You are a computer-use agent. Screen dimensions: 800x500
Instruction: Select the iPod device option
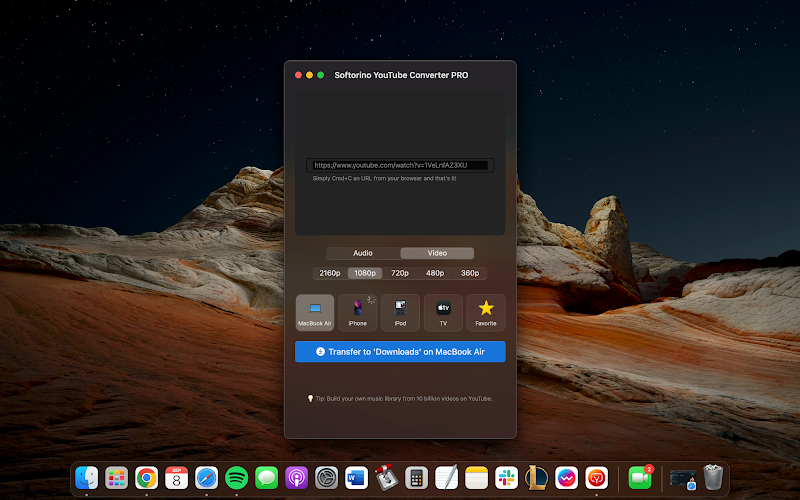pos(400,312)
